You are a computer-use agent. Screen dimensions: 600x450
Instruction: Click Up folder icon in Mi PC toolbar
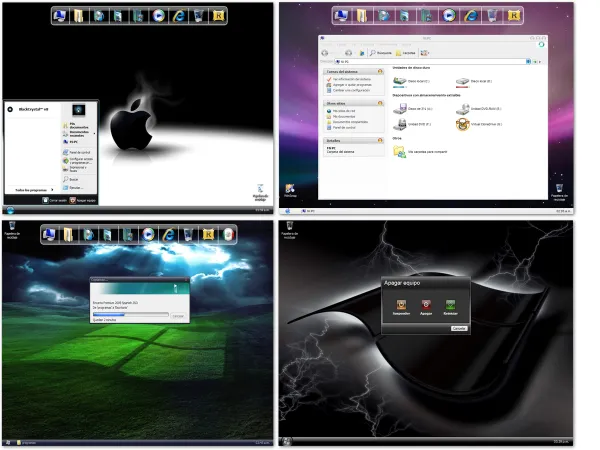point(361,53)
